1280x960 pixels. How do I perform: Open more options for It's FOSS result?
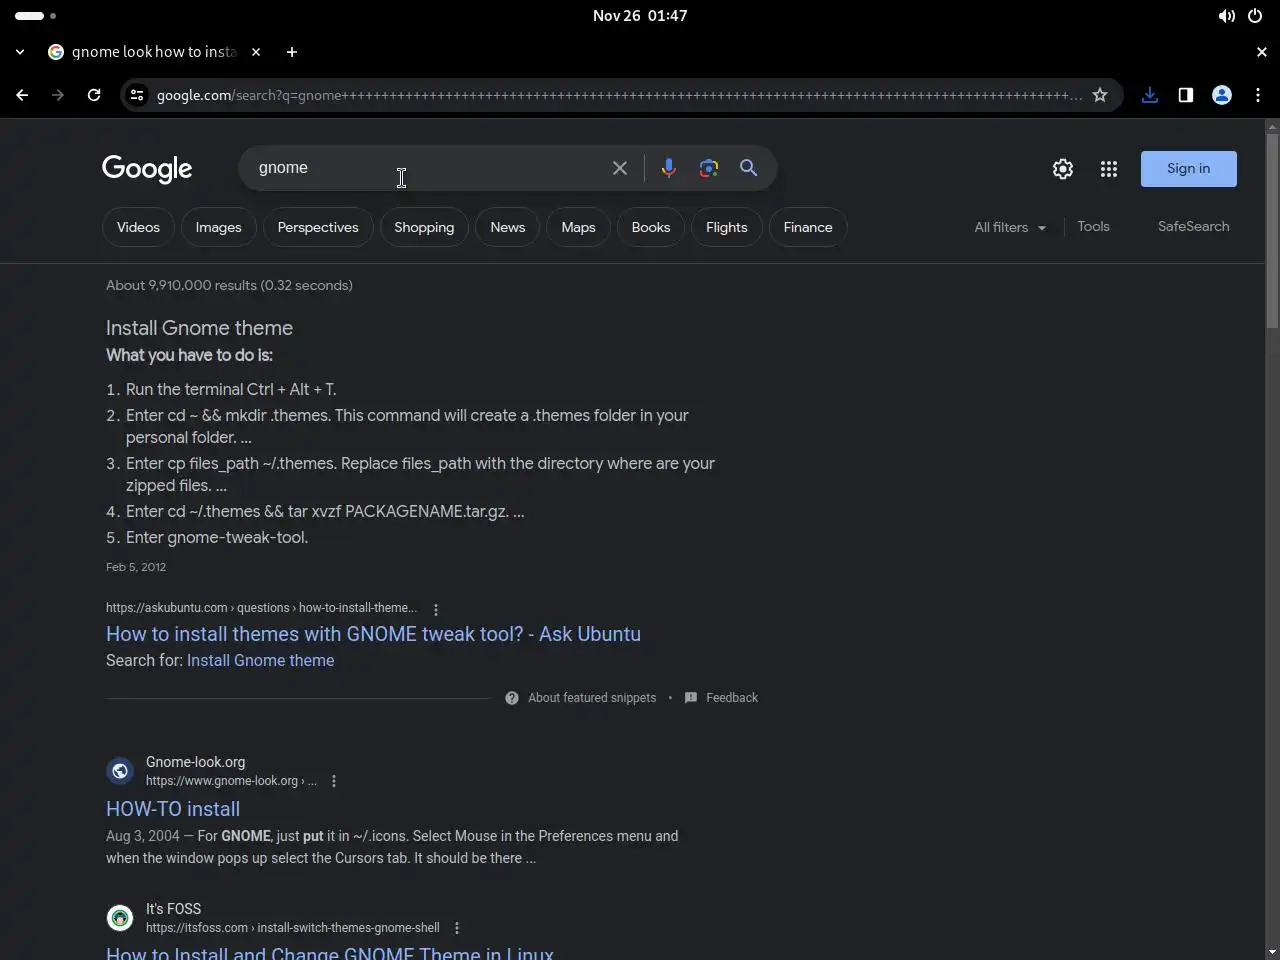[457, 928]
